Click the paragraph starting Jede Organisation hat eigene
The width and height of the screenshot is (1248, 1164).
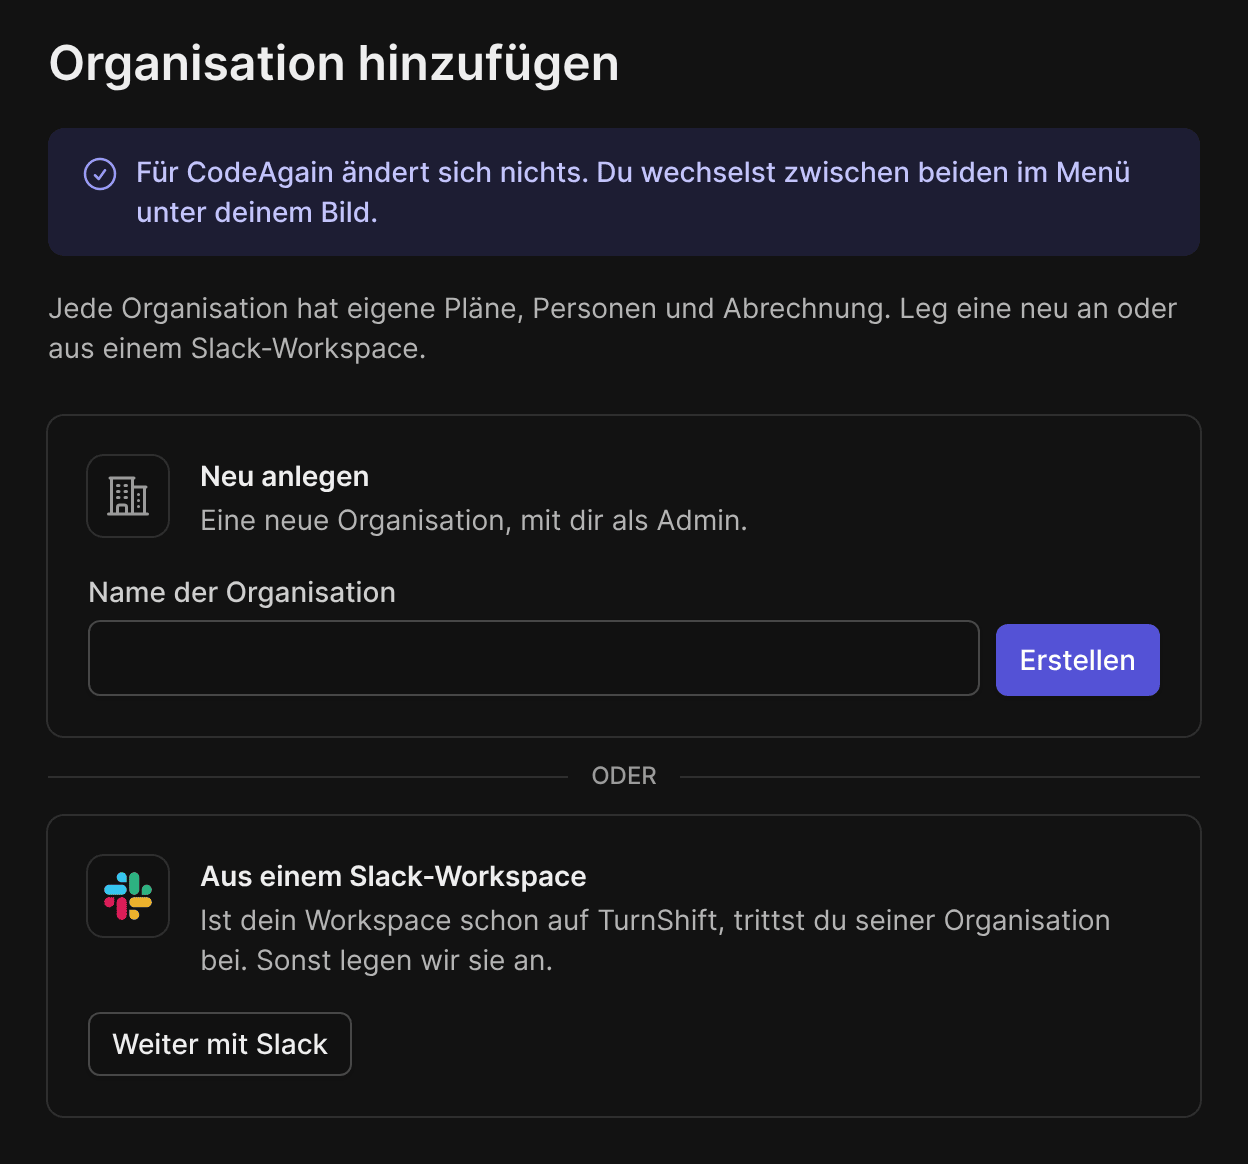coord(613,328)
